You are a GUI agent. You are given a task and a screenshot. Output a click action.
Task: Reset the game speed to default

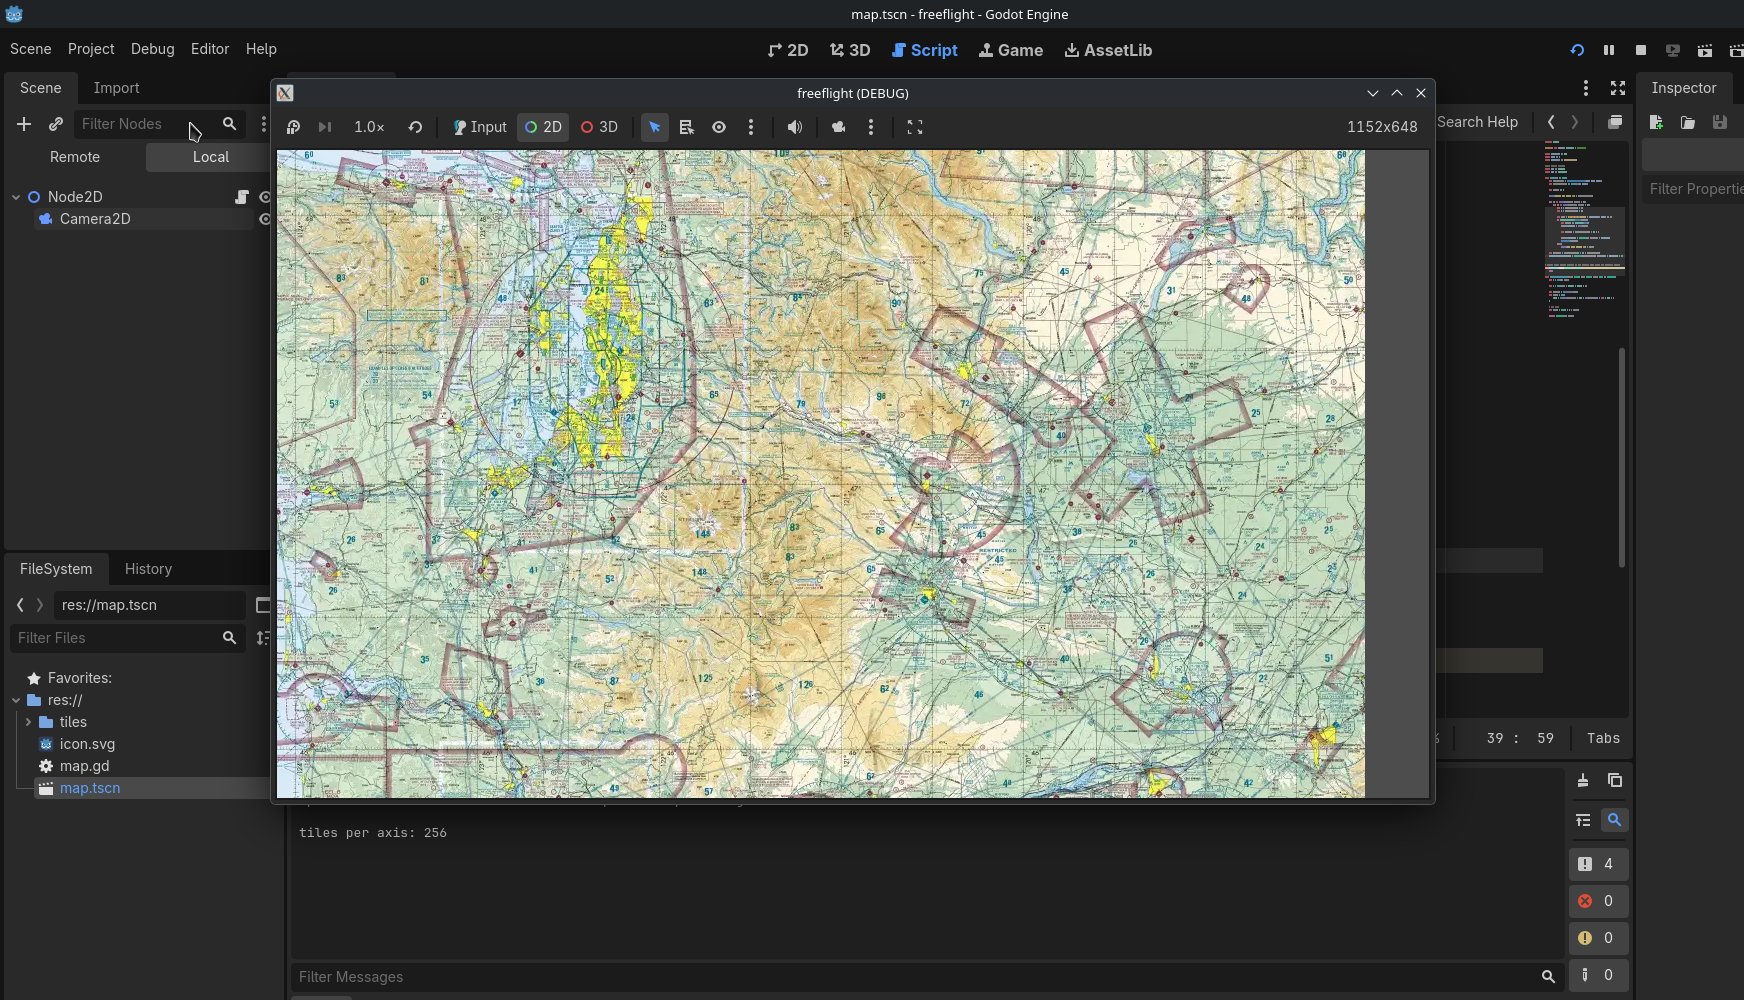pyautogui.click(x=415, y=127)
